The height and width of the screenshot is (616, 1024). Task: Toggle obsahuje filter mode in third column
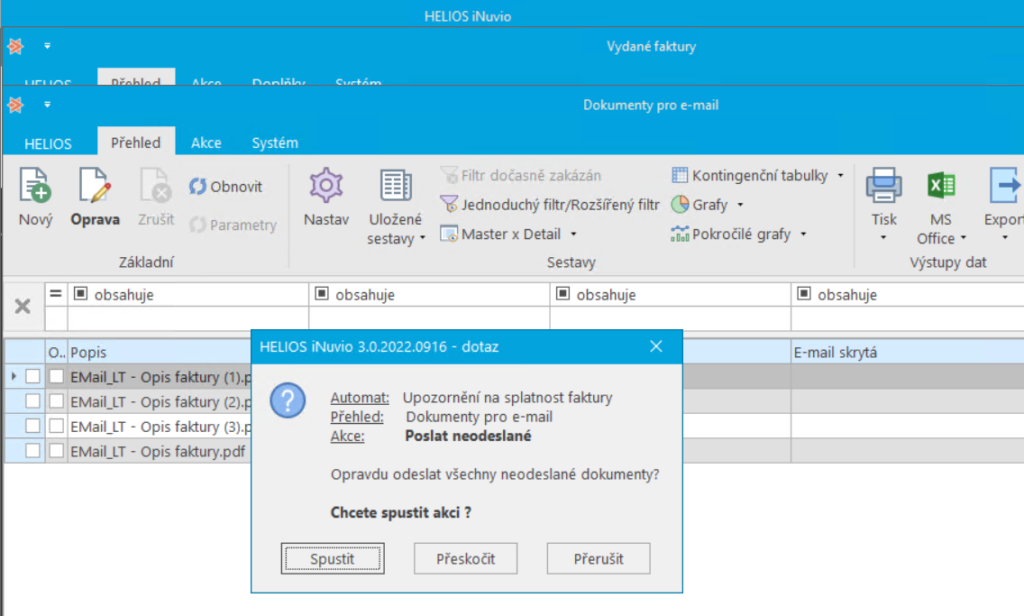[x=563, y=294]
